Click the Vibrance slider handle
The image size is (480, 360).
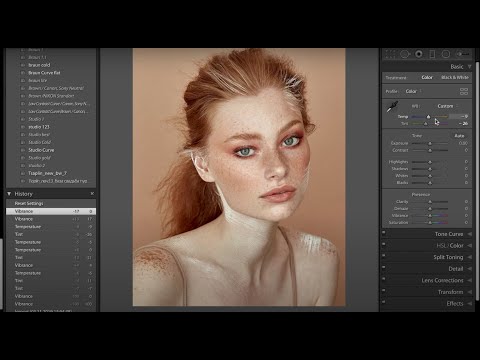tap(430, 216)
